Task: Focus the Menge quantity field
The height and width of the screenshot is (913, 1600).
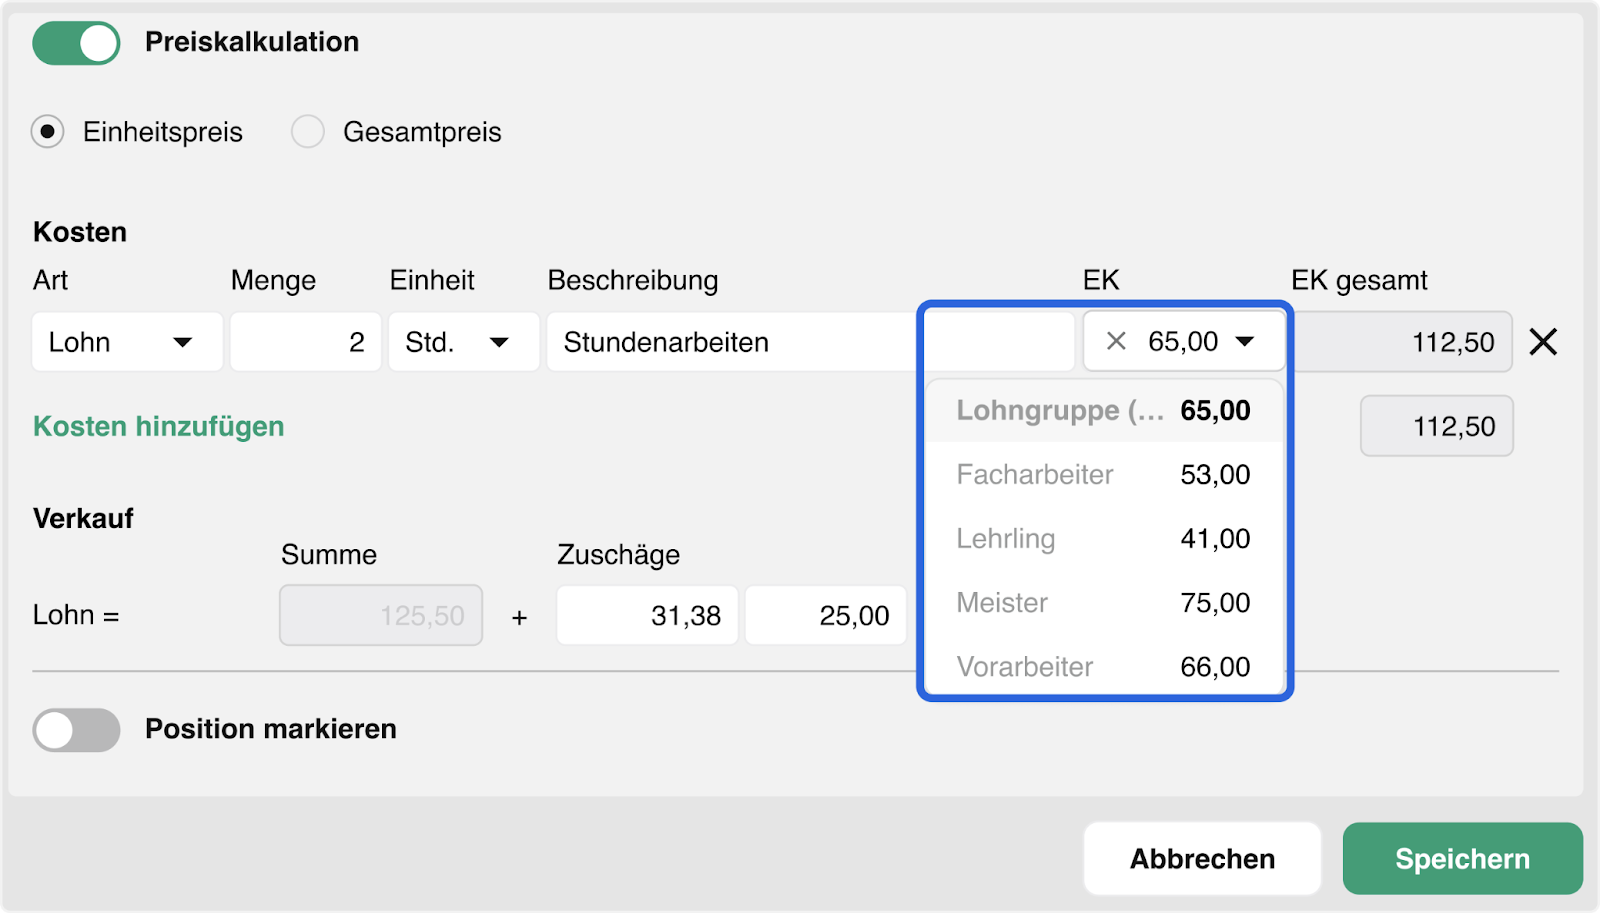Action: point(305,342)
